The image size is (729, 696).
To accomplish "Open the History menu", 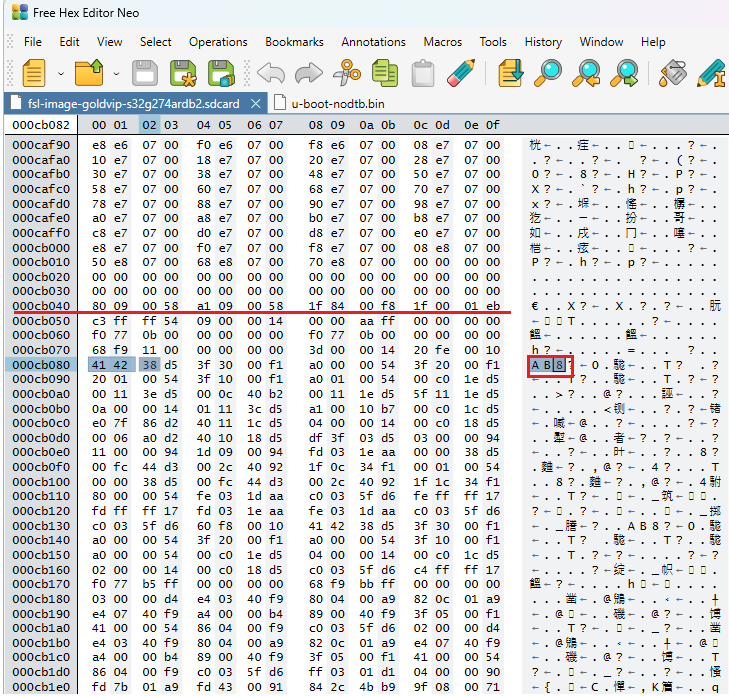I will pyautogui.click(x=543, y=42).
